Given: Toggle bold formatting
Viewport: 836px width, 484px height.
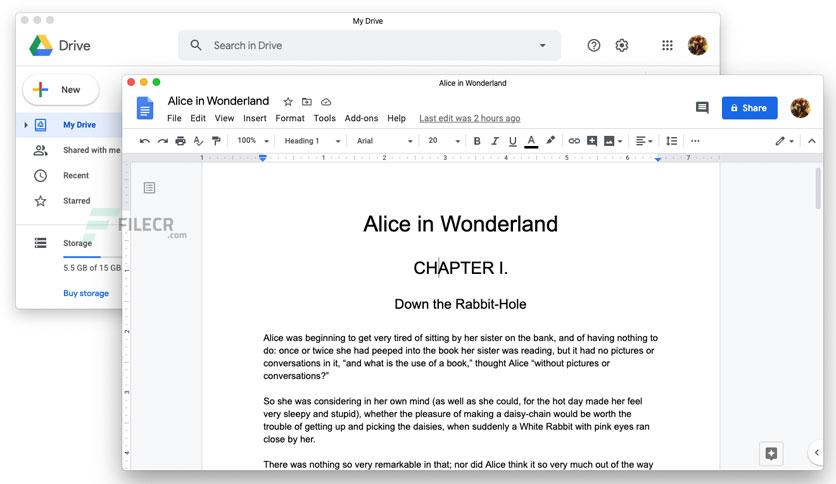Looking at the screenshot, I should click(x=477, y=141).
